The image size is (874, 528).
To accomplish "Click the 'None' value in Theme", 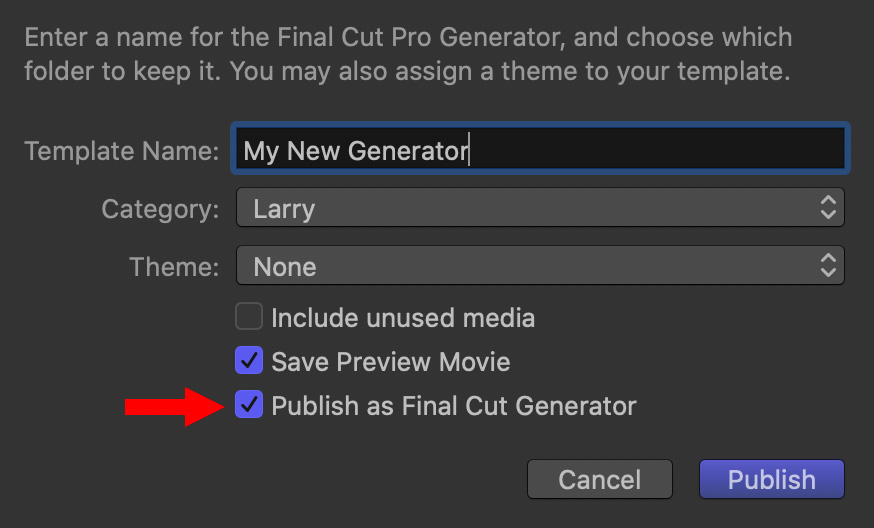I will point(285,267).
